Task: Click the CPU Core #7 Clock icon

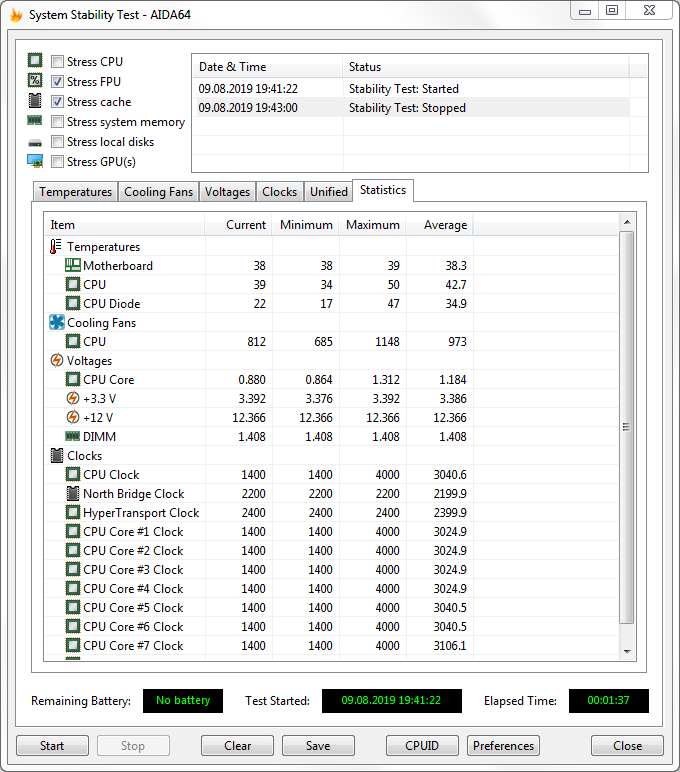Action: (73, 645)
